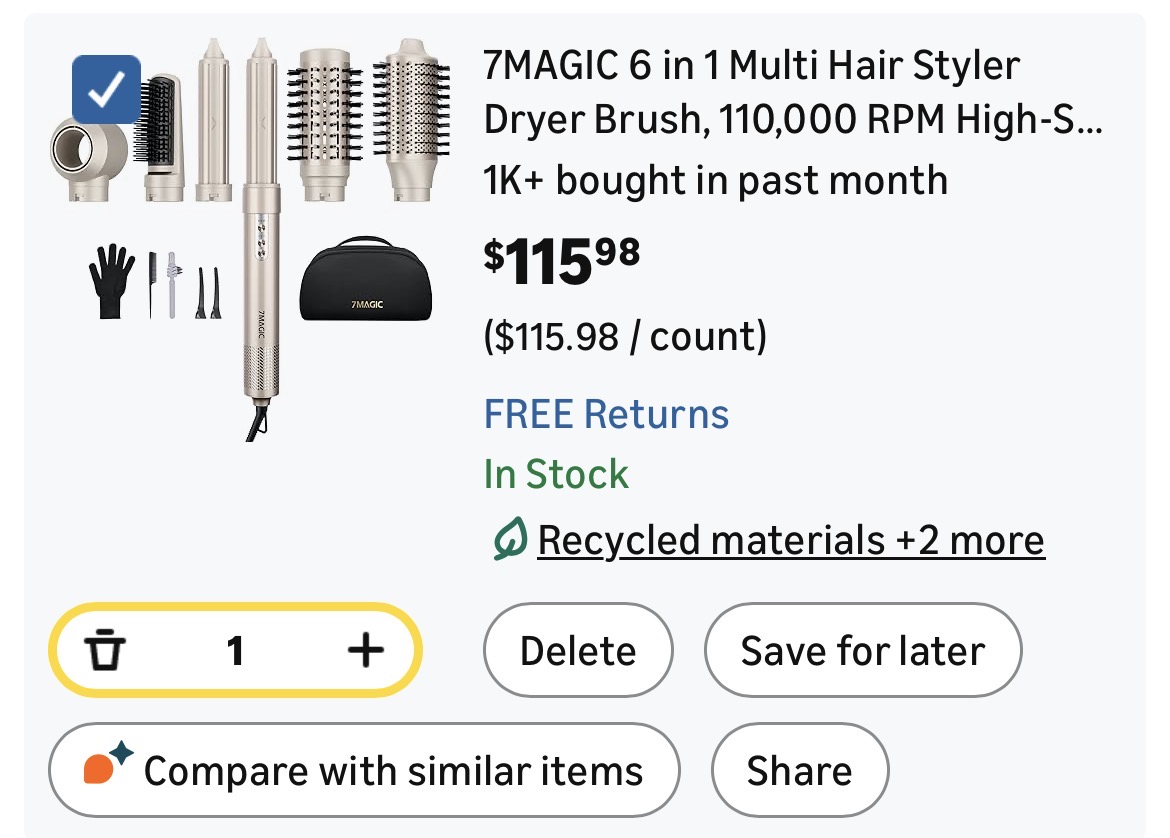Click the trash can icon in quantity stepper
This screenshot has height=838, width=1170.
coord(104,652)
